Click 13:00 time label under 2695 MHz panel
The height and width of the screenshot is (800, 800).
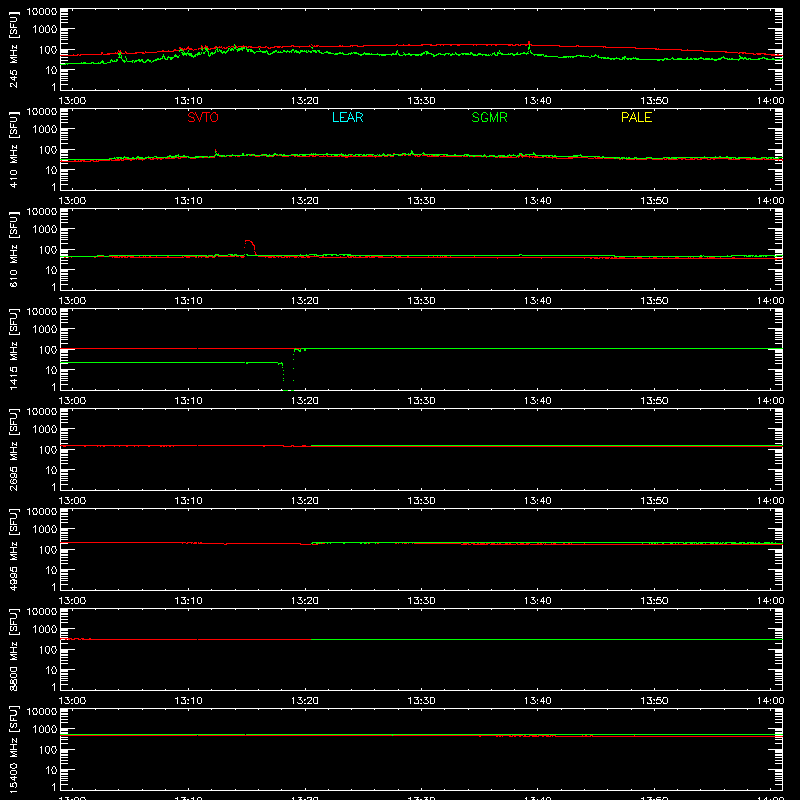click(x=72, y=501)
